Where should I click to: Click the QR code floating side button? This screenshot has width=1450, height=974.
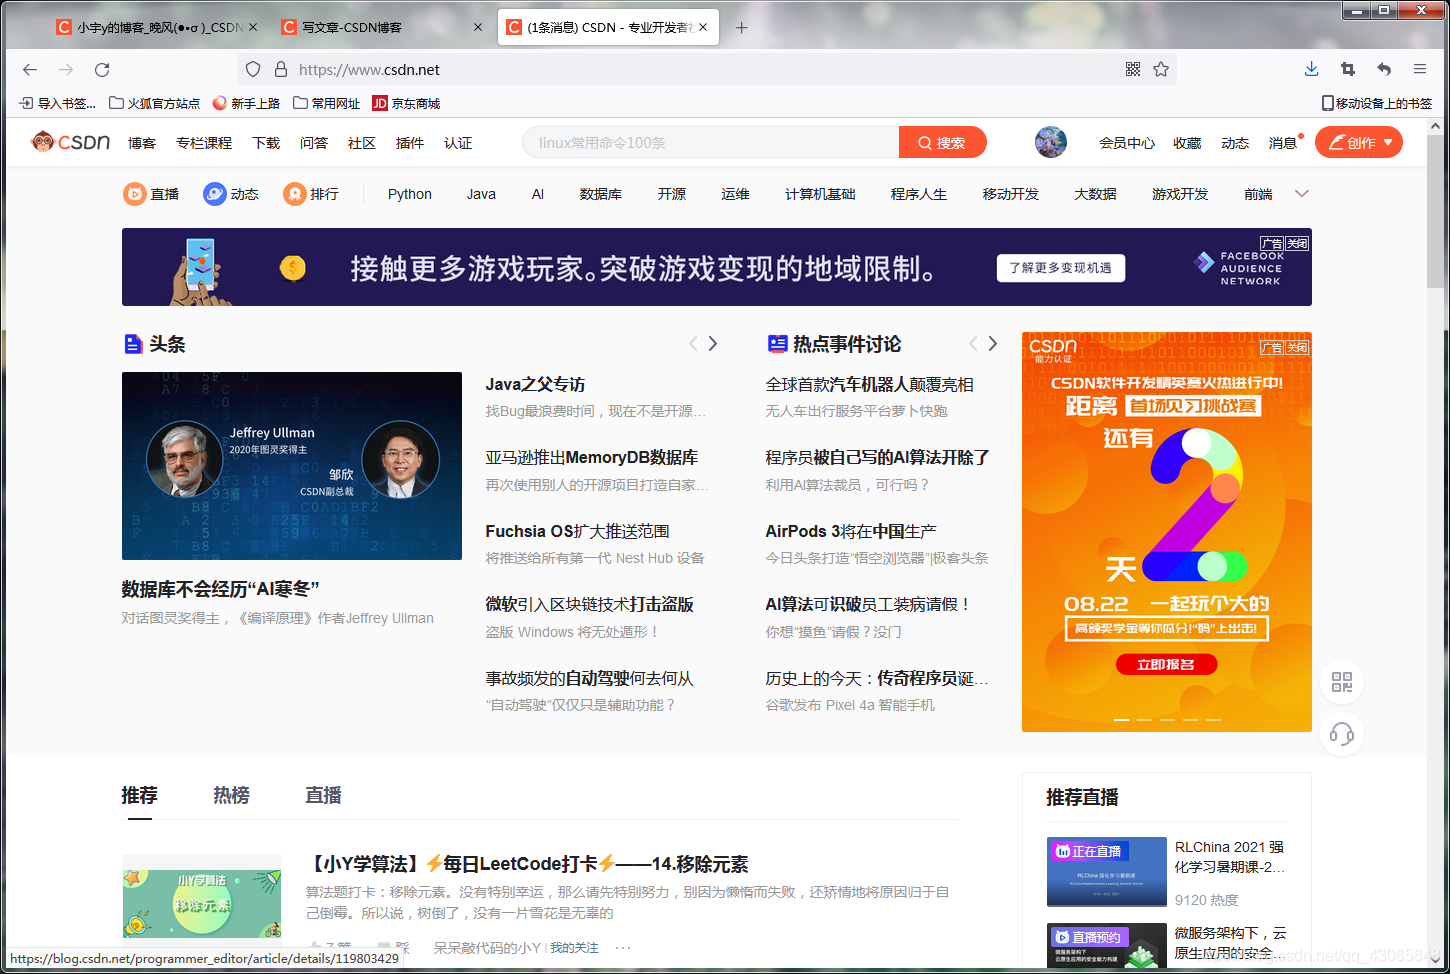[1342, 682]
